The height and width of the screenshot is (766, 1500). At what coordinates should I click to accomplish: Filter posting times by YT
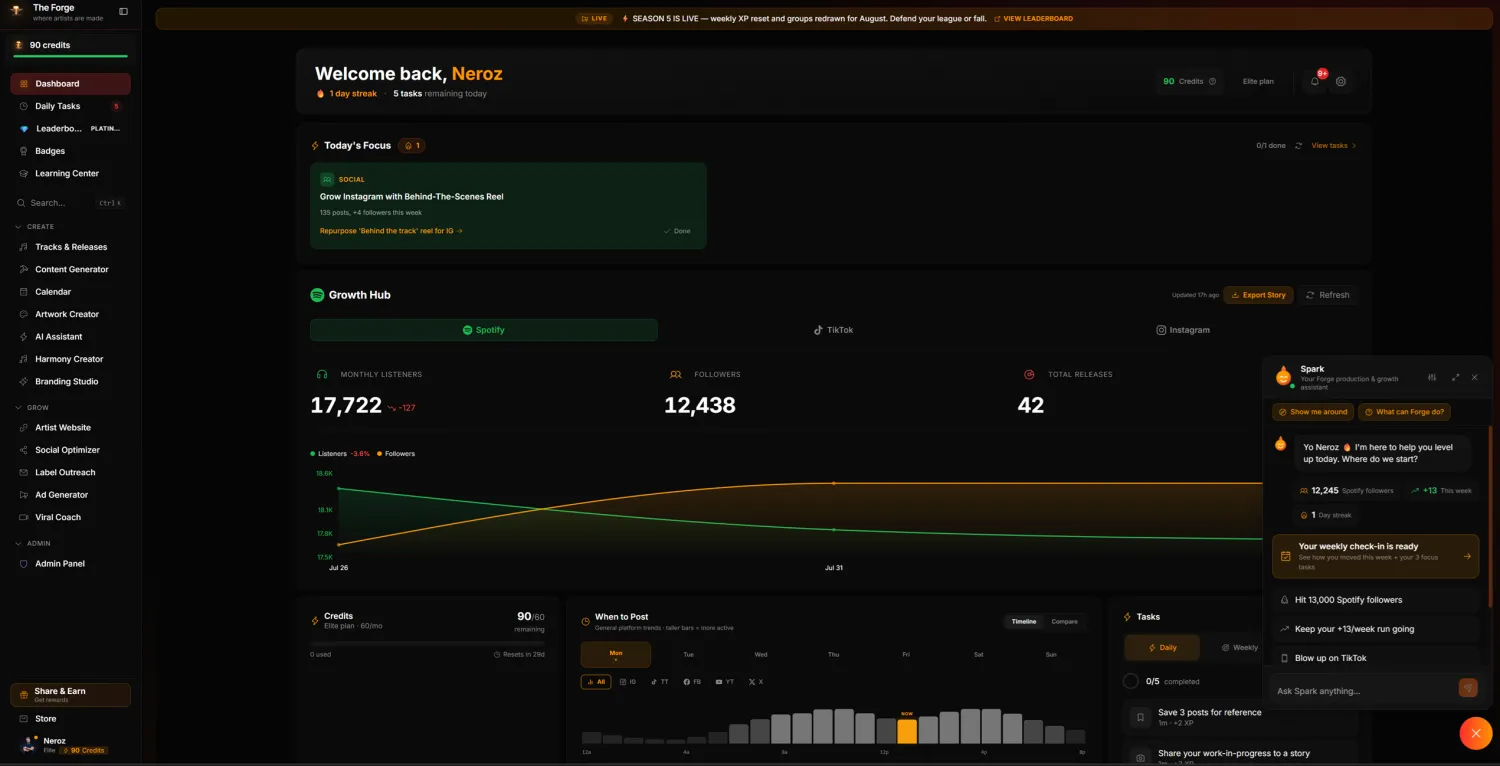click(x=725, y=682)
